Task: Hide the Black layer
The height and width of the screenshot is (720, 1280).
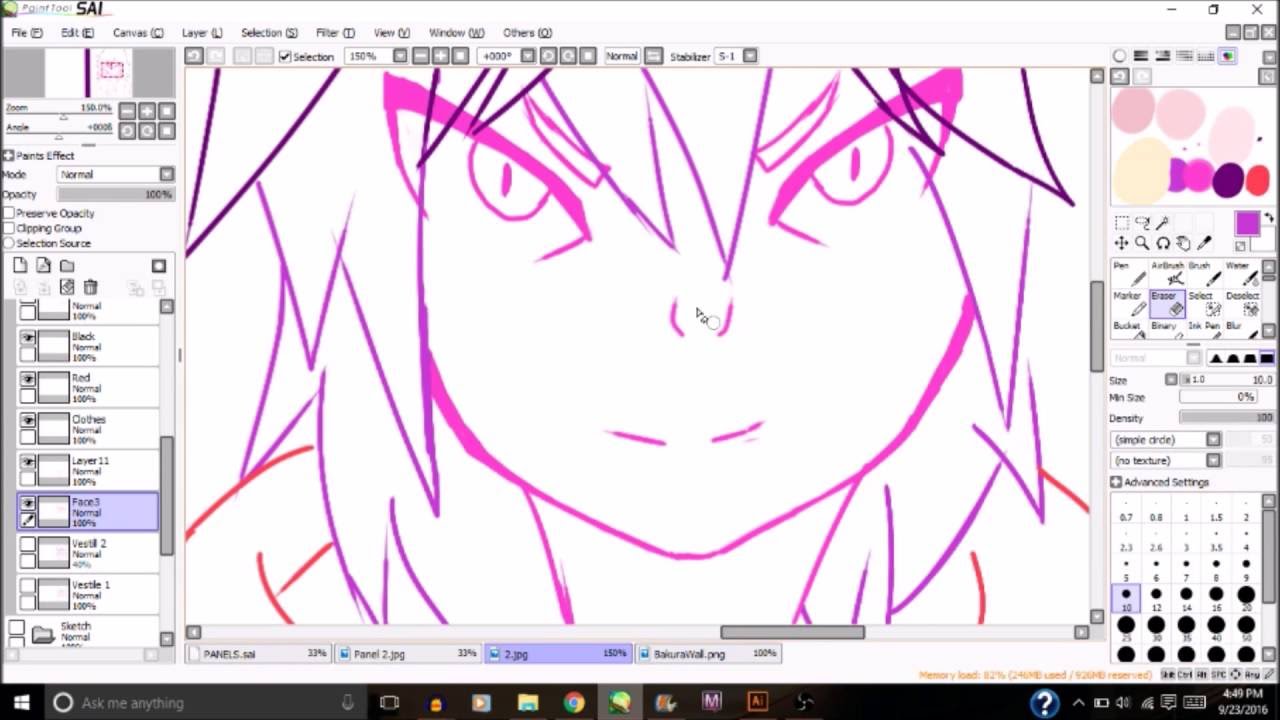Action: [x=28, y=338]
